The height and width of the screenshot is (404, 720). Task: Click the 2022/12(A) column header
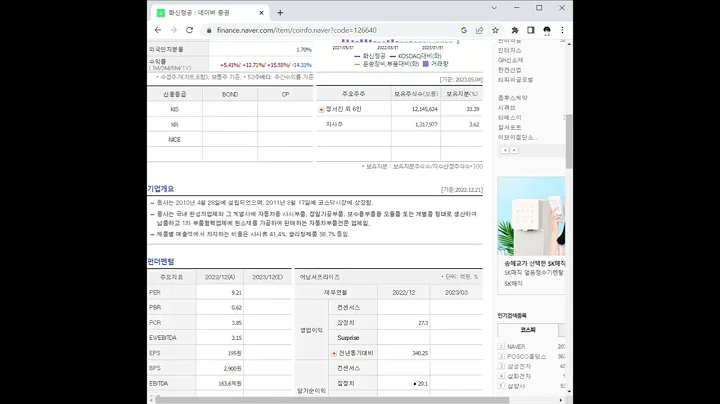point(220,277)
